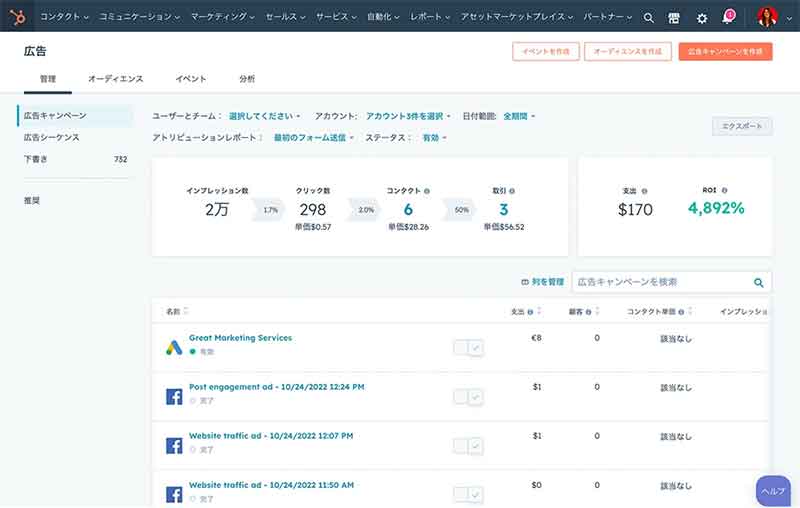
Task: Open the ステータス 有効 dropdown
Action: [x=434, y=138]
